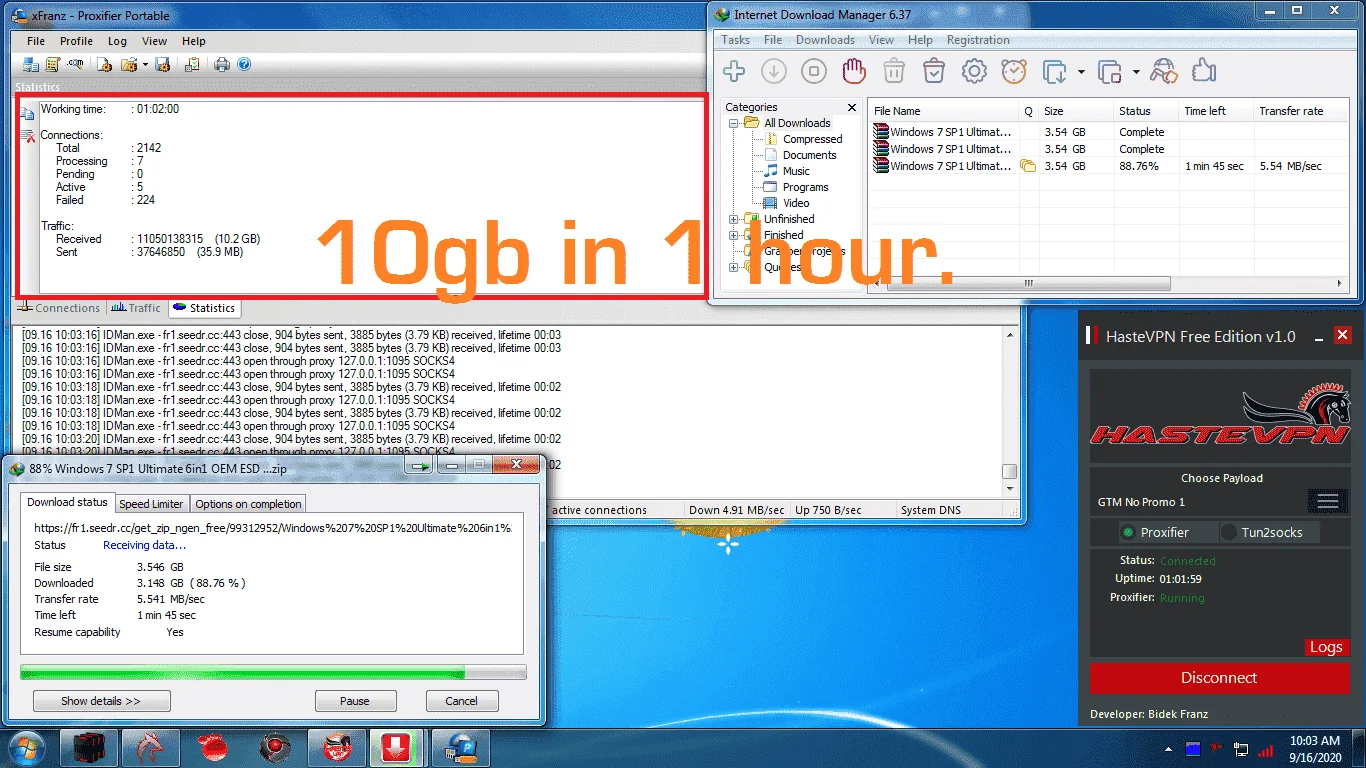Open IDM Options gear icon

pyautogui.click(x=974, y=71)
